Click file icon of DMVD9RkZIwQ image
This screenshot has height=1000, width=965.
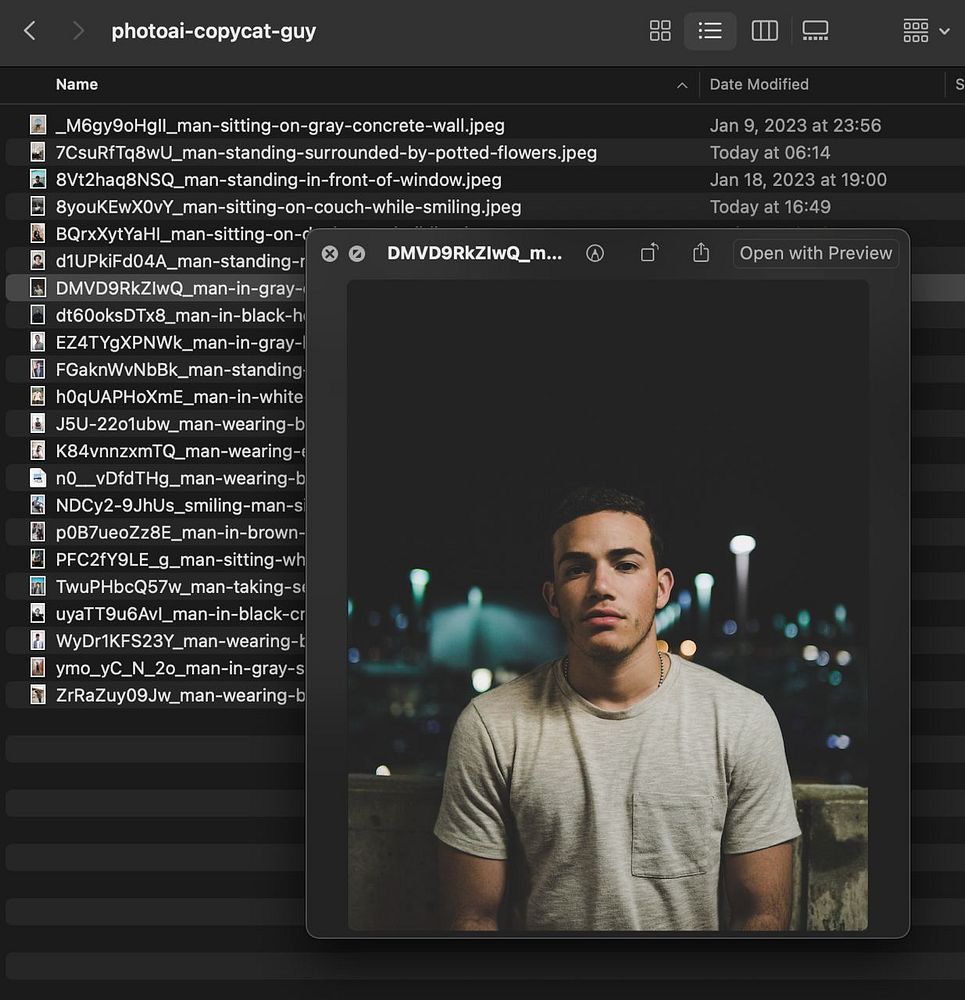tap(38, 288)
